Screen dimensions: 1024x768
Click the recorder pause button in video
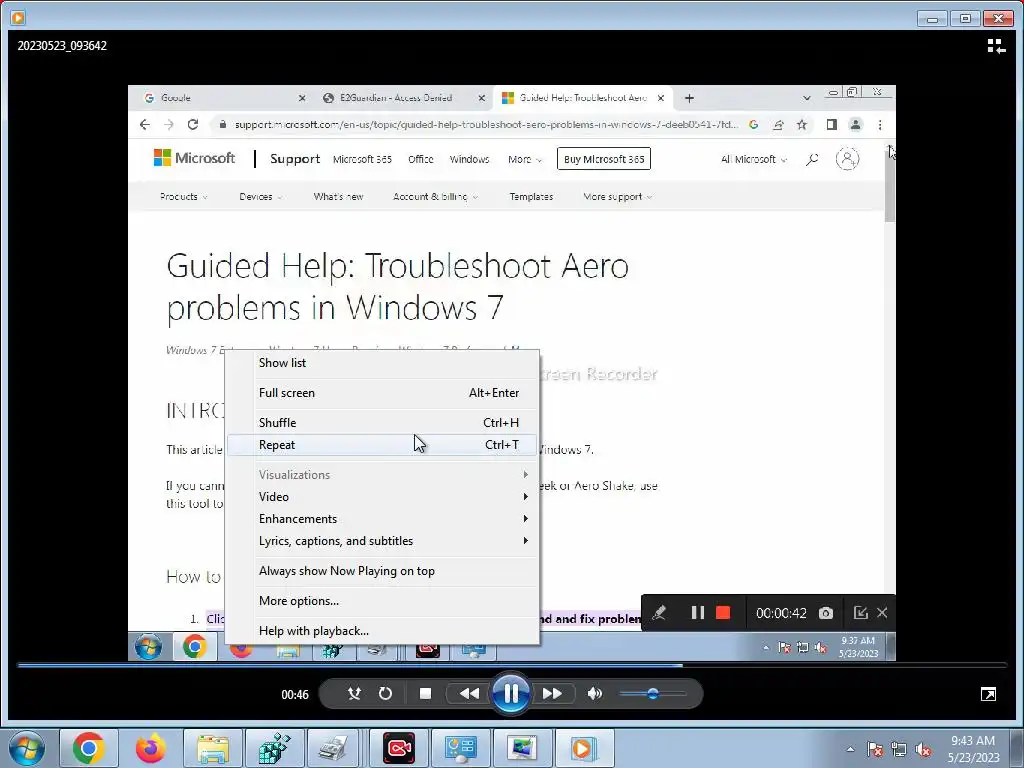(x=697, y=613)
